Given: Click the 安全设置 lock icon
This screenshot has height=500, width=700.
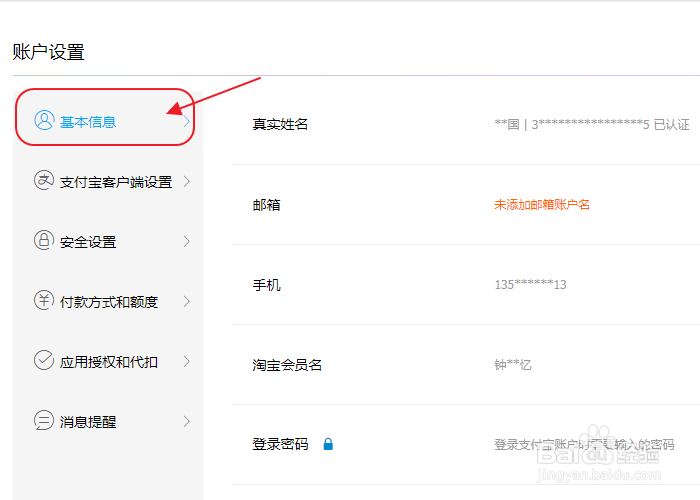Looking at the screenshot, I should (x=44, y=240).
